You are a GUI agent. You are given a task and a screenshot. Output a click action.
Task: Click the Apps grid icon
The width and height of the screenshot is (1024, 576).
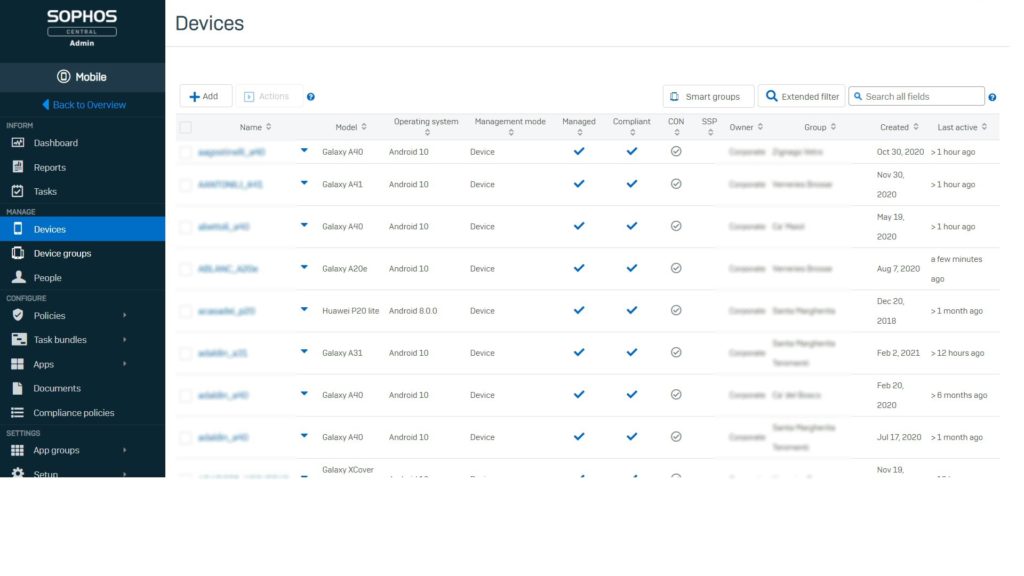18,364
